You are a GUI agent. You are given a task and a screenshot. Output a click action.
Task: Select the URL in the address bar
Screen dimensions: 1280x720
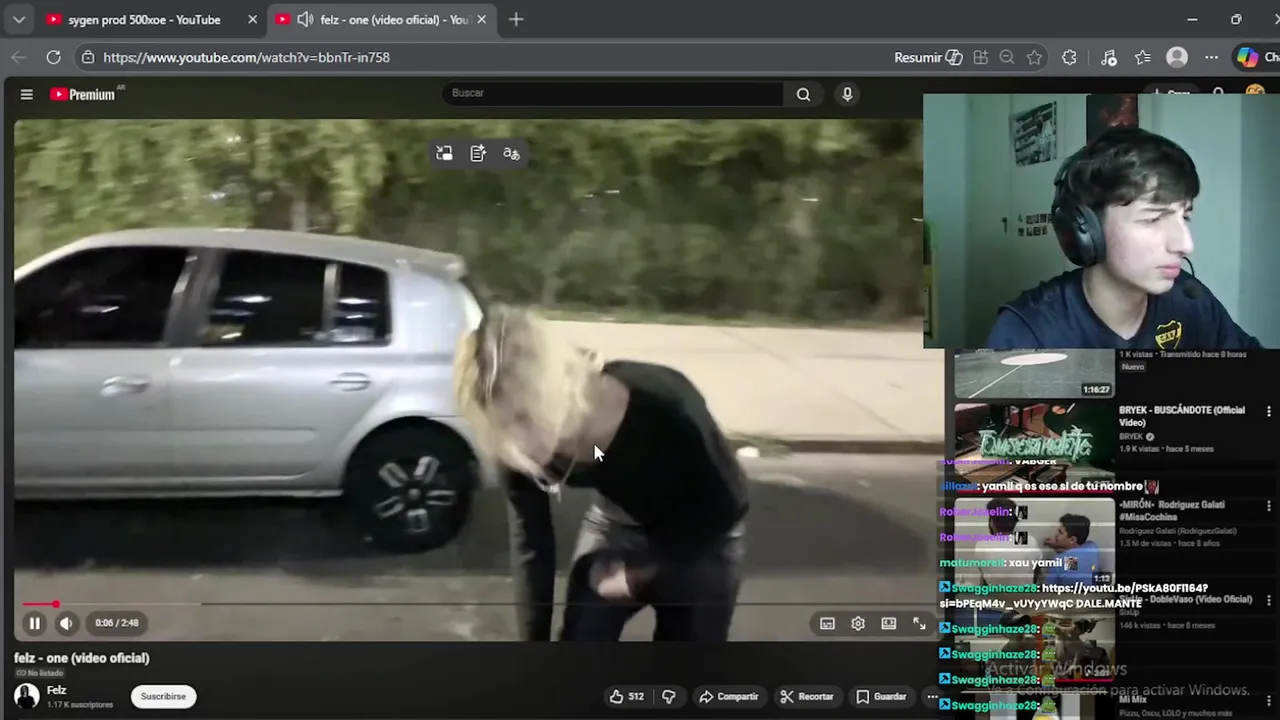(247, 58)
